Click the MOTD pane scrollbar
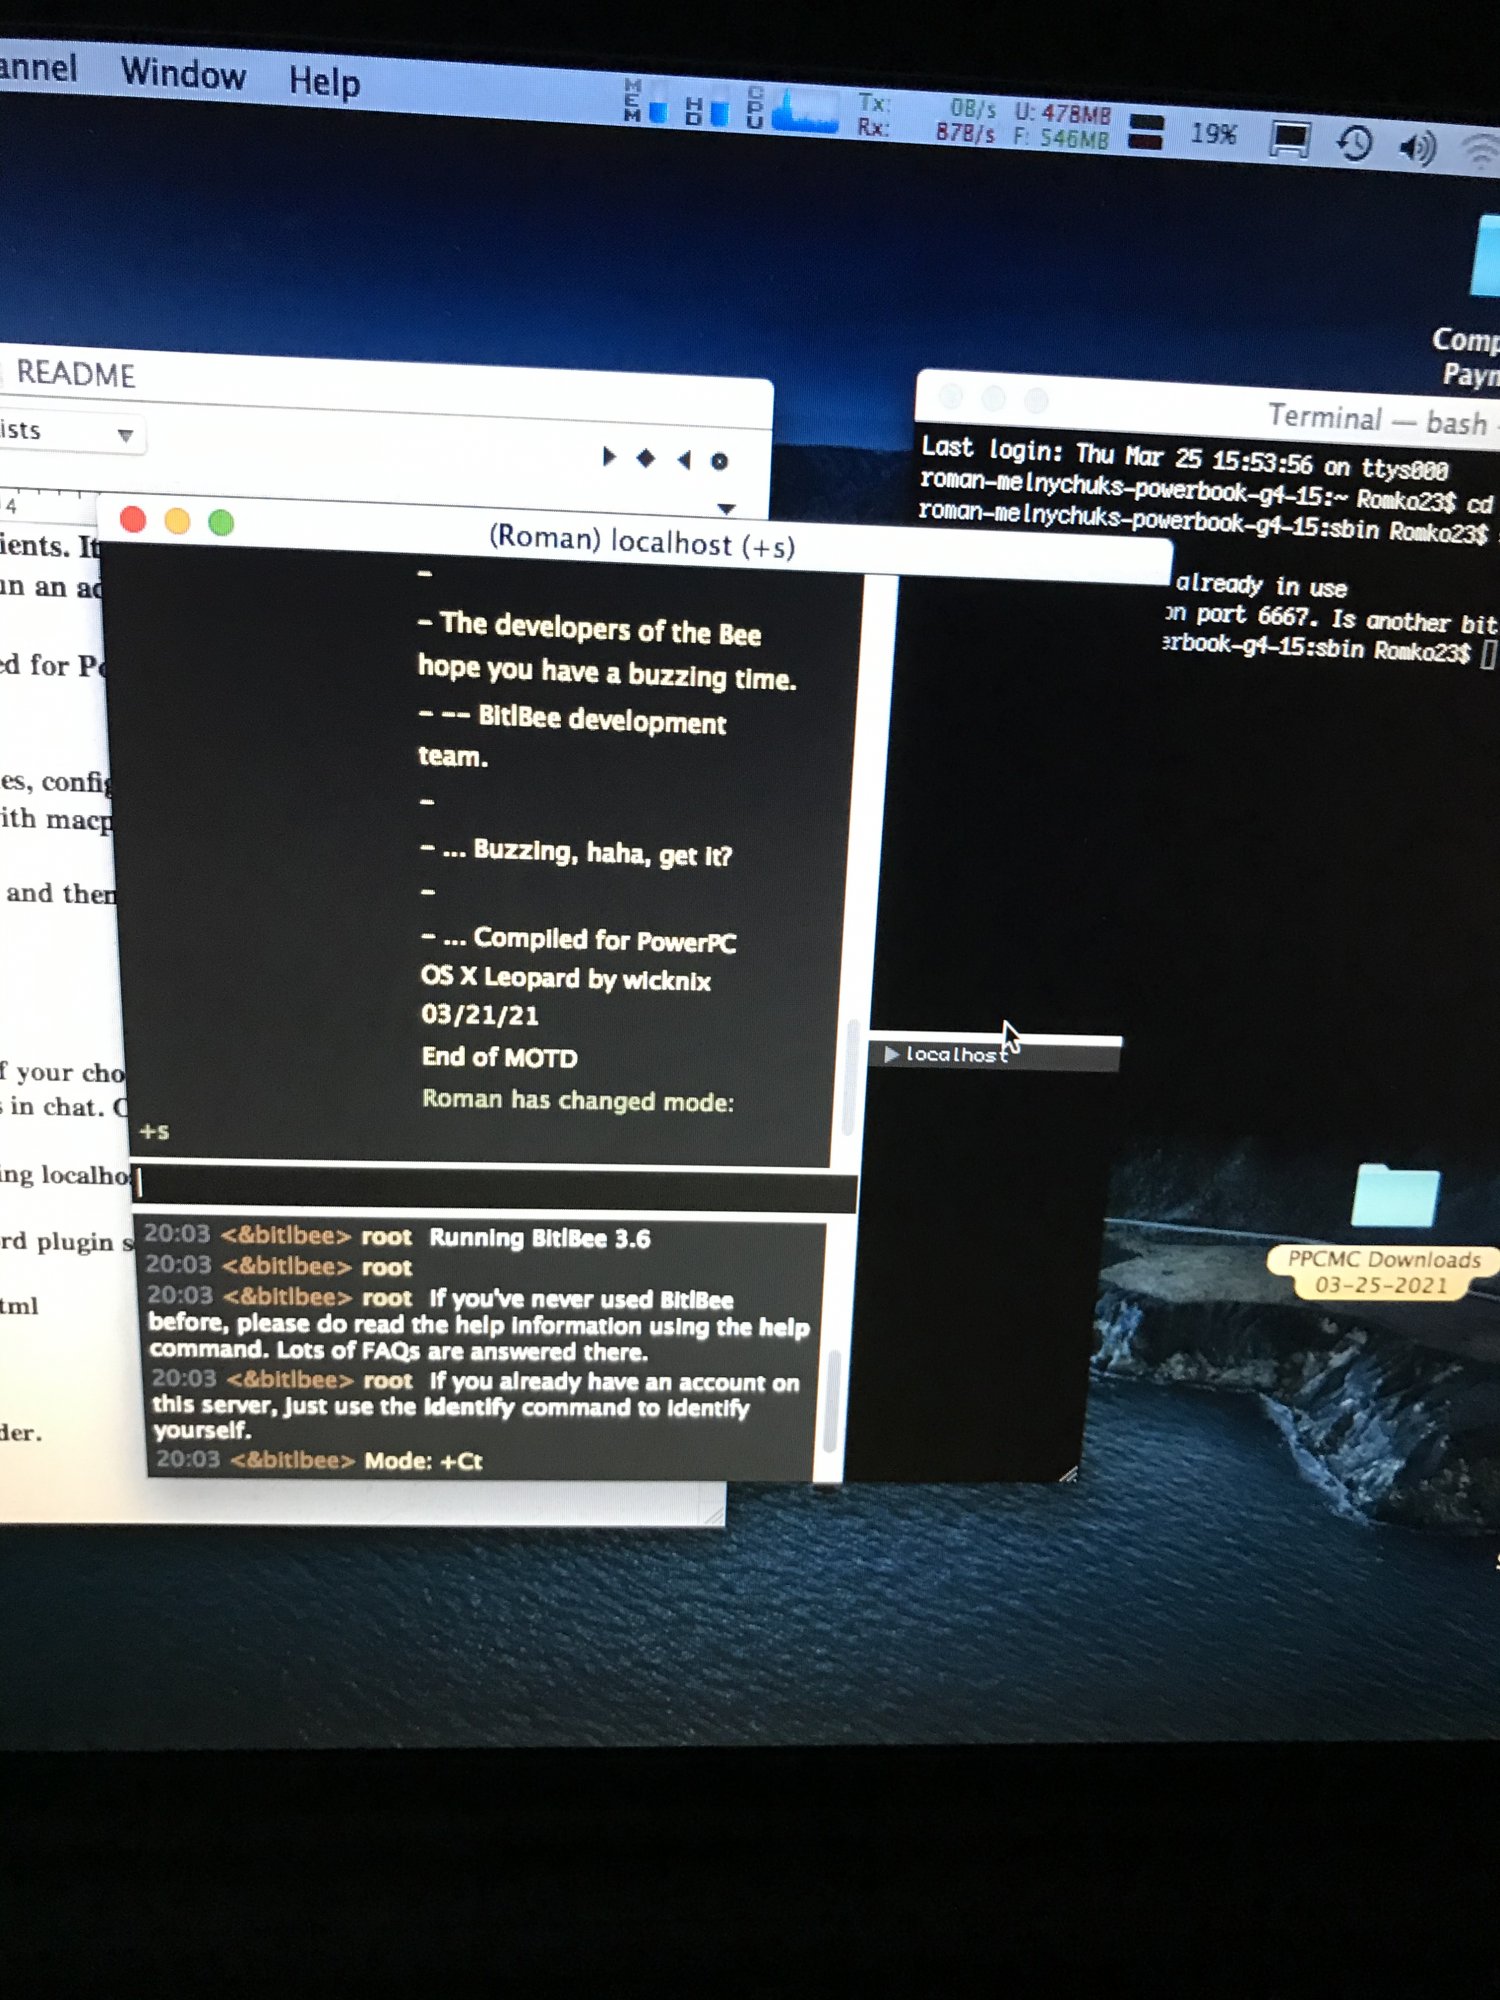Viewport: 1500px width, 2000px height. (x=851, y=1076)
